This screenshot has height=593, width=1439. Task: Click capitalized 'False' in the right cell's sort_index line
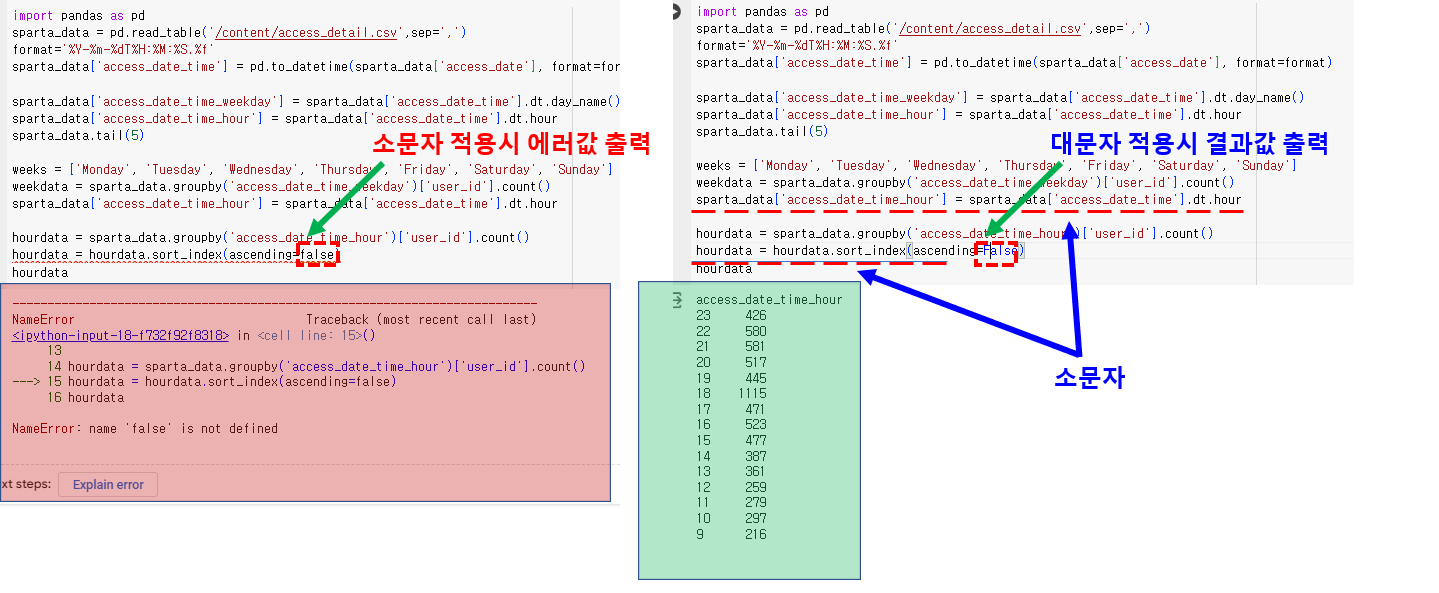[1001, 251]
